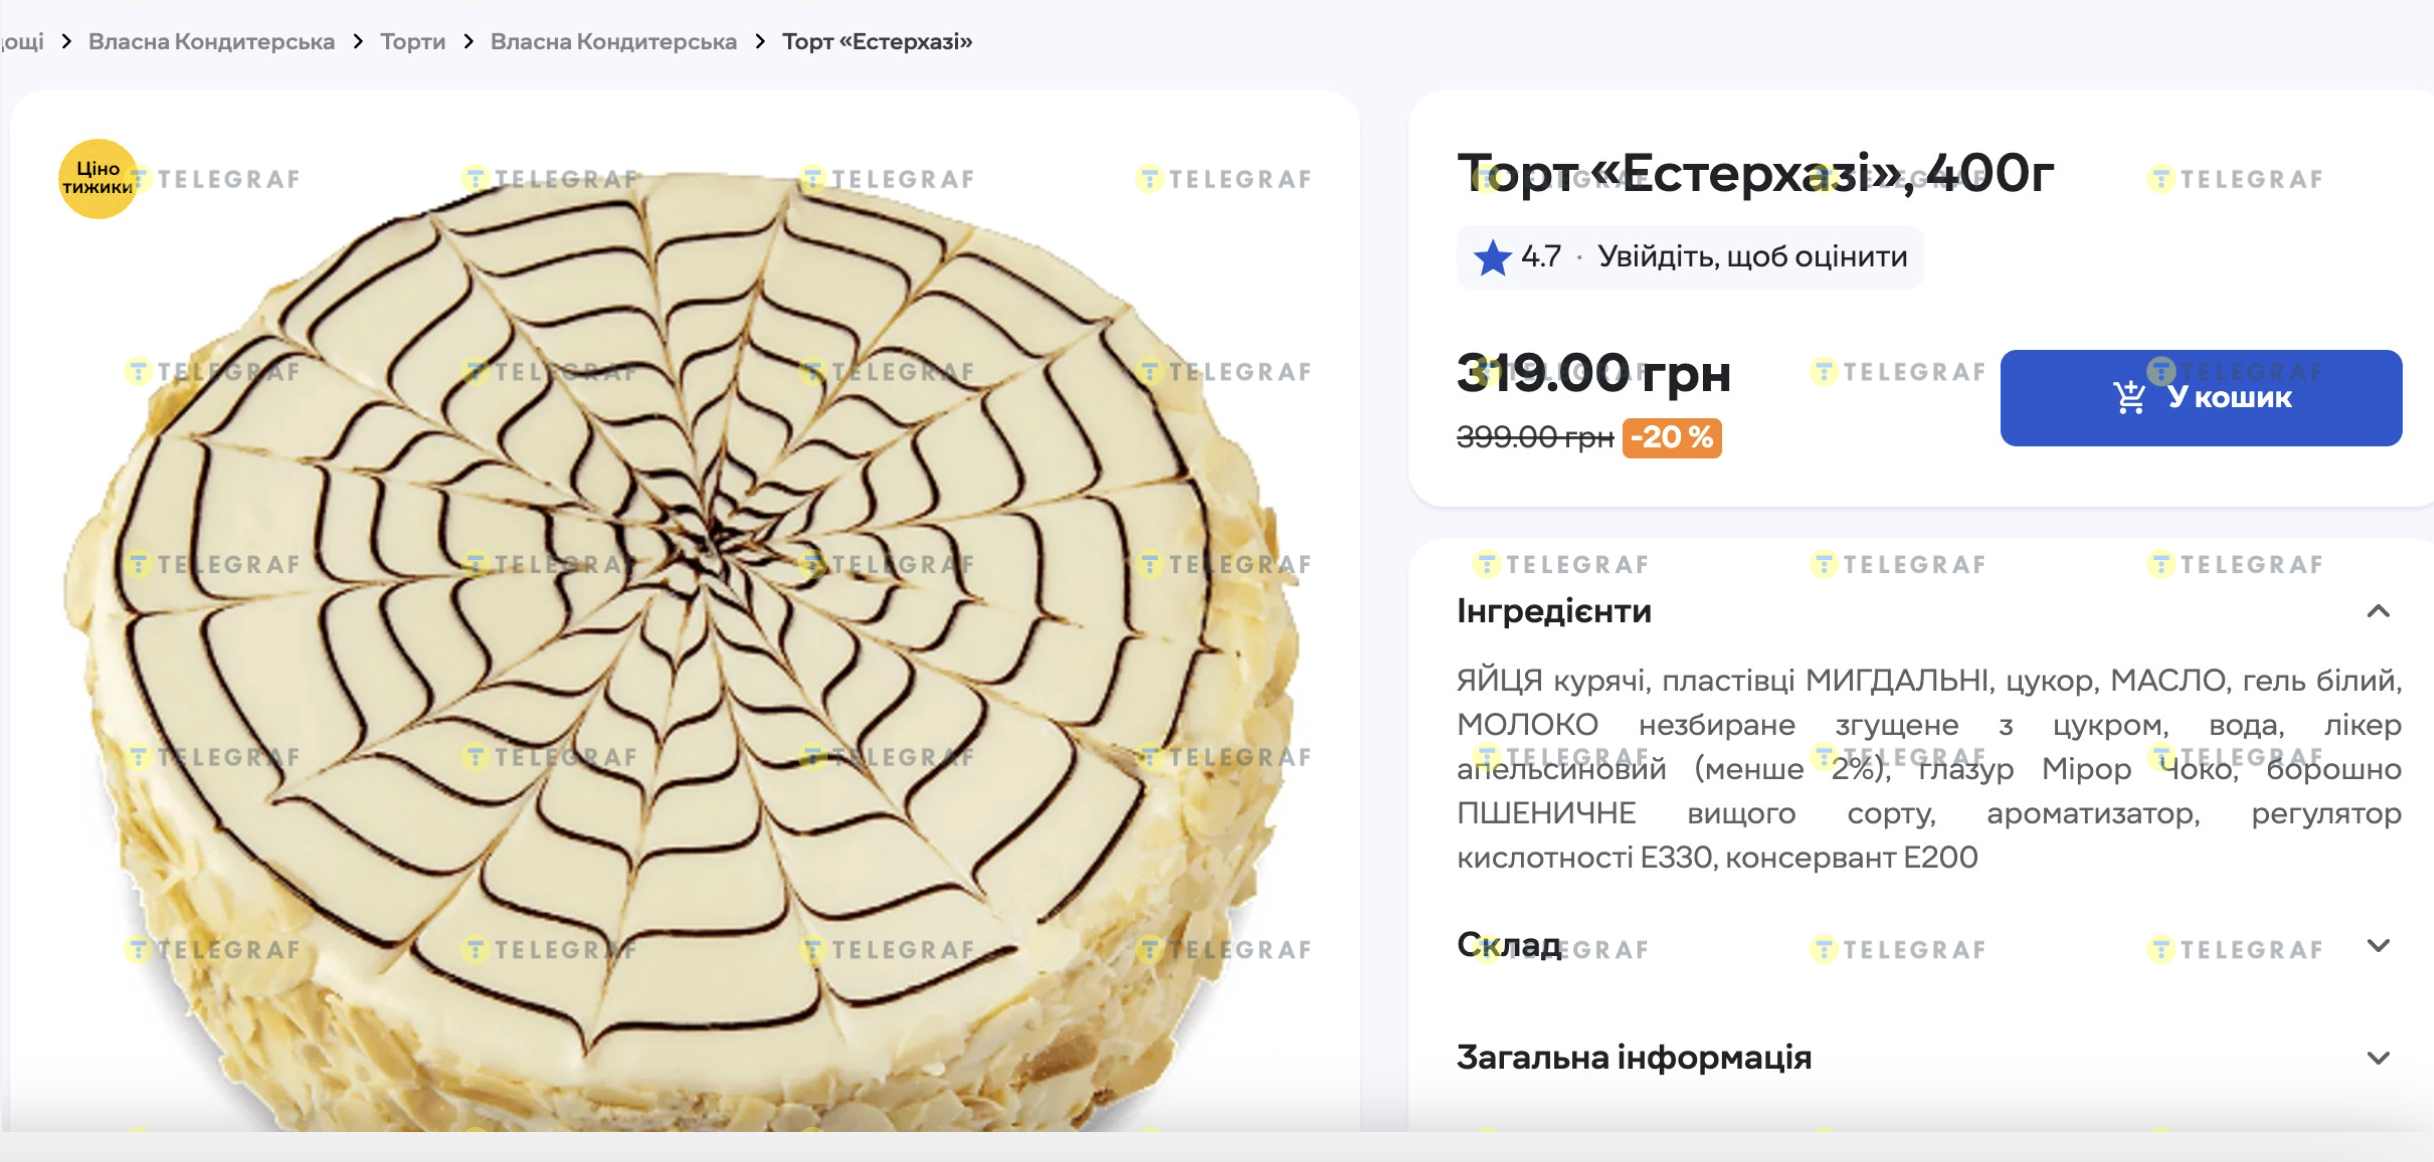Expand the Склад section chevron

2378,946
